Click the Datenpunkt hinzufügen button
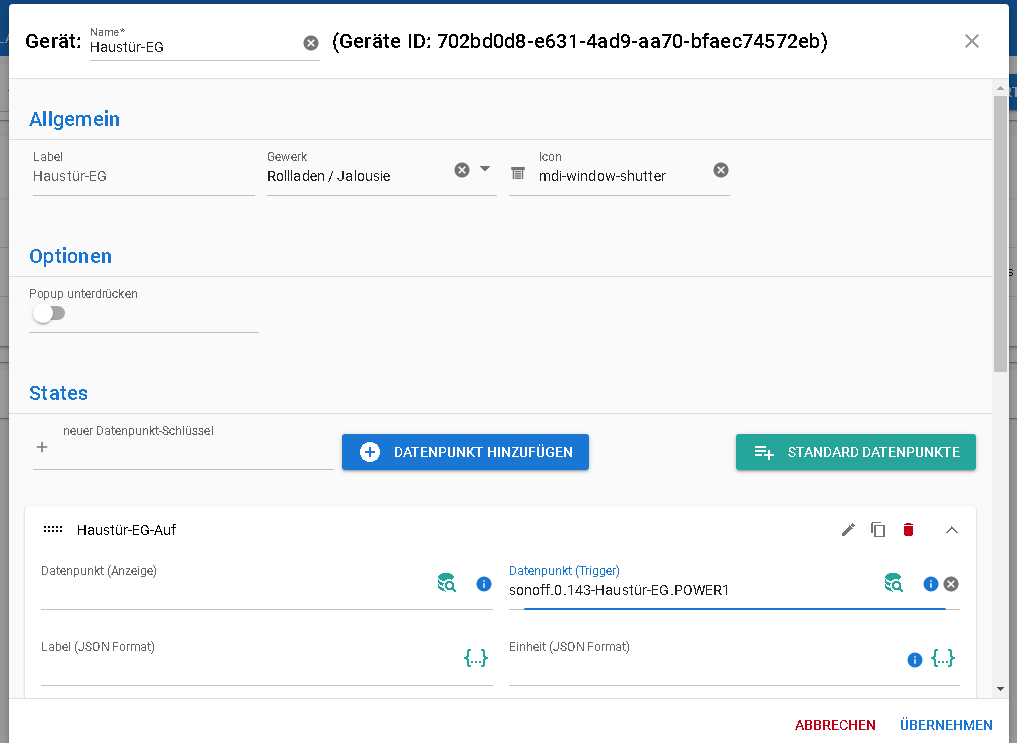 click(x=465, y=452)
